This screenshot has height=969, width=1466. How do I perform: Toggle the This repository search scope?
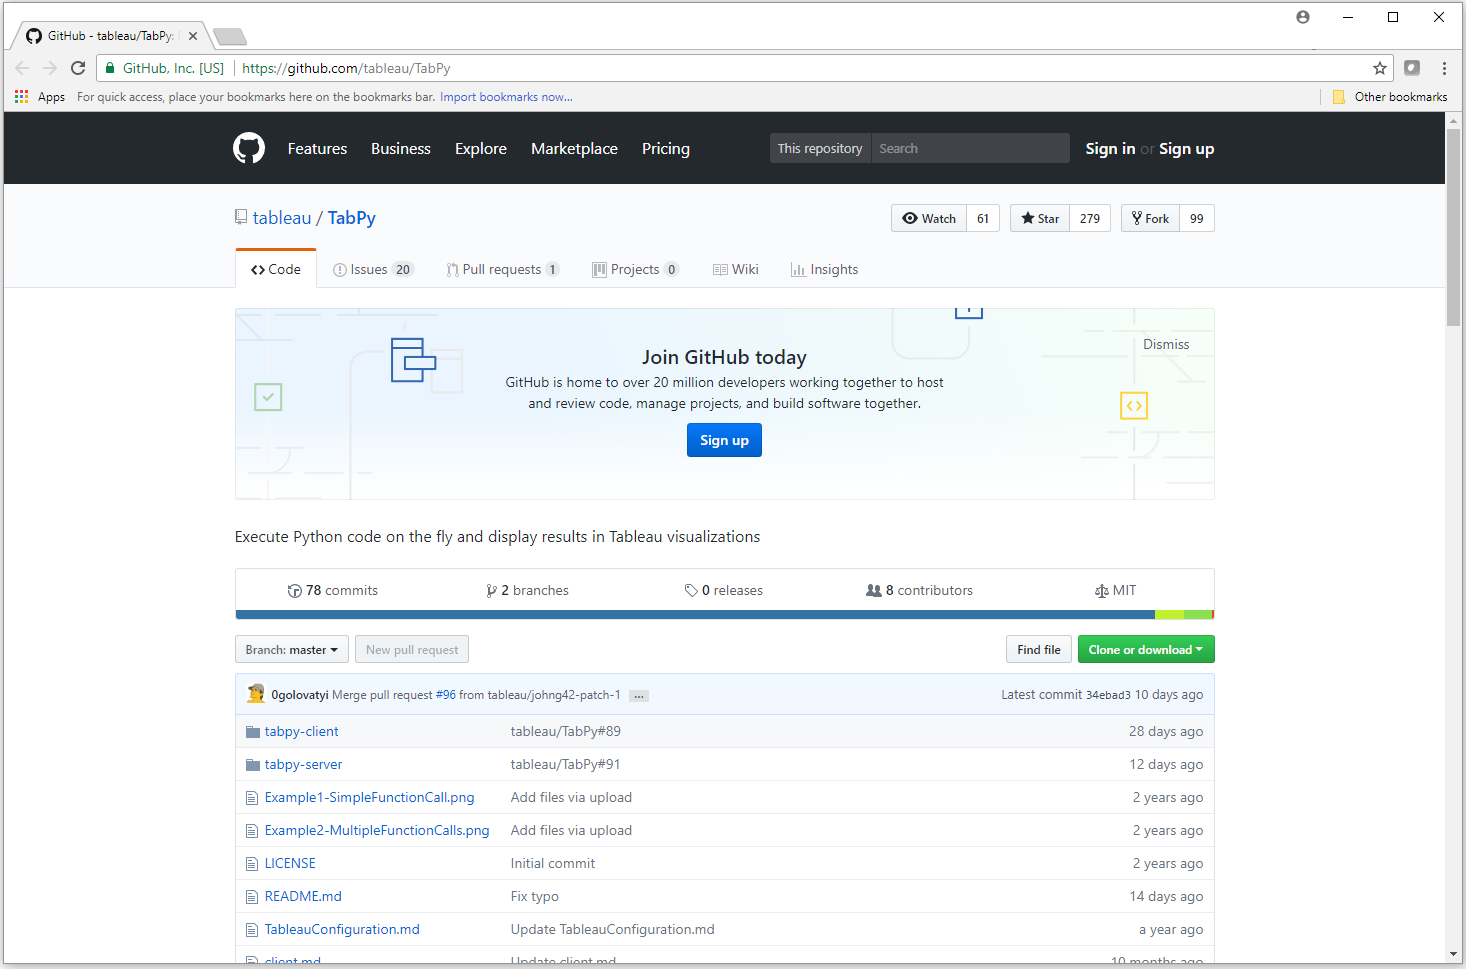(820, 148)
